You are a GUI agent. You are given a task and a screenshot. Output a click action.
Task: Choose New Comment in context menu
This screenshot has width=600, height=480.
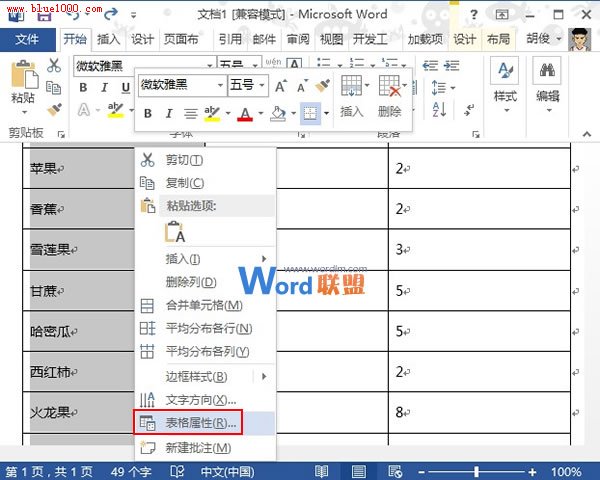[x=206, y=447]
